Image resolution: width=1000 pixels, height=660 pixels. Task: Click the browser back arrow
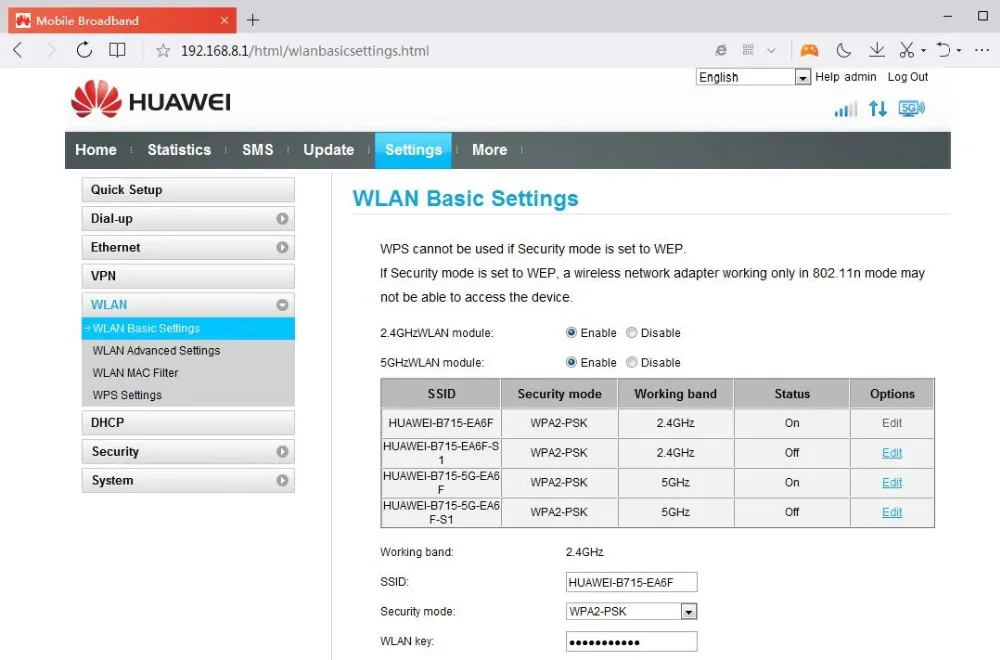(18, 50)
